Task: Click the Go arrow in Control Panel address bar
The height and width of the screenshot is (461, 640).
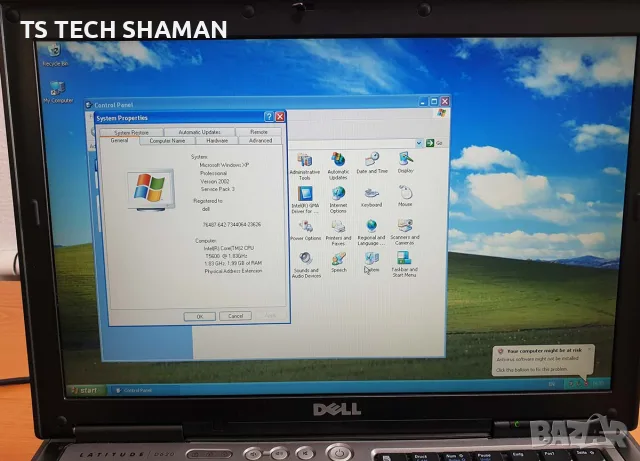Action: 430,143
